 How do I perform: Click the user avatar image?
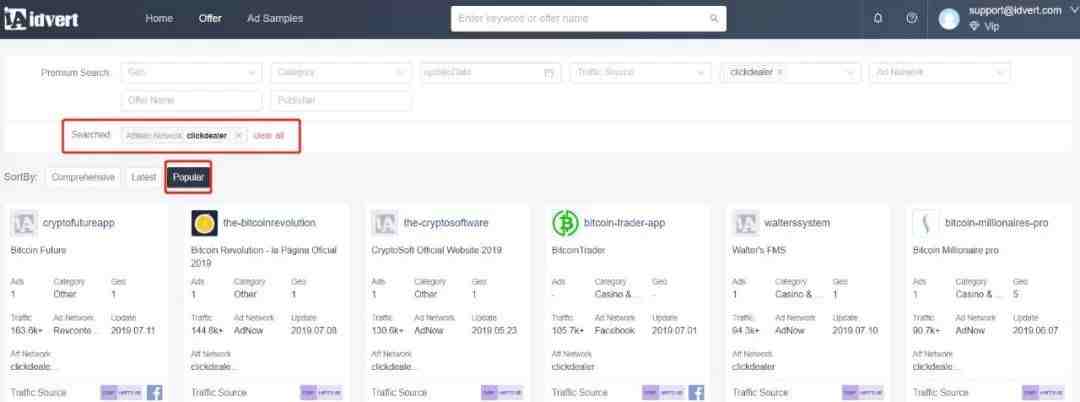point(949,19)
